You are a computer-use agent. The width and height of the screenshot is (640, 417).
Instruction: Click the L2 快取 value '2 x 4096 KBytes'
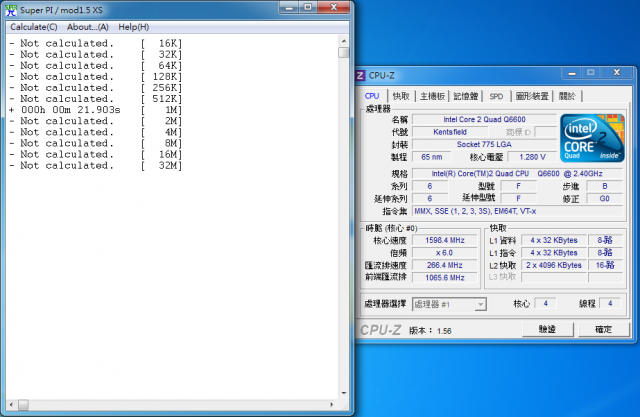click(554, 265)
